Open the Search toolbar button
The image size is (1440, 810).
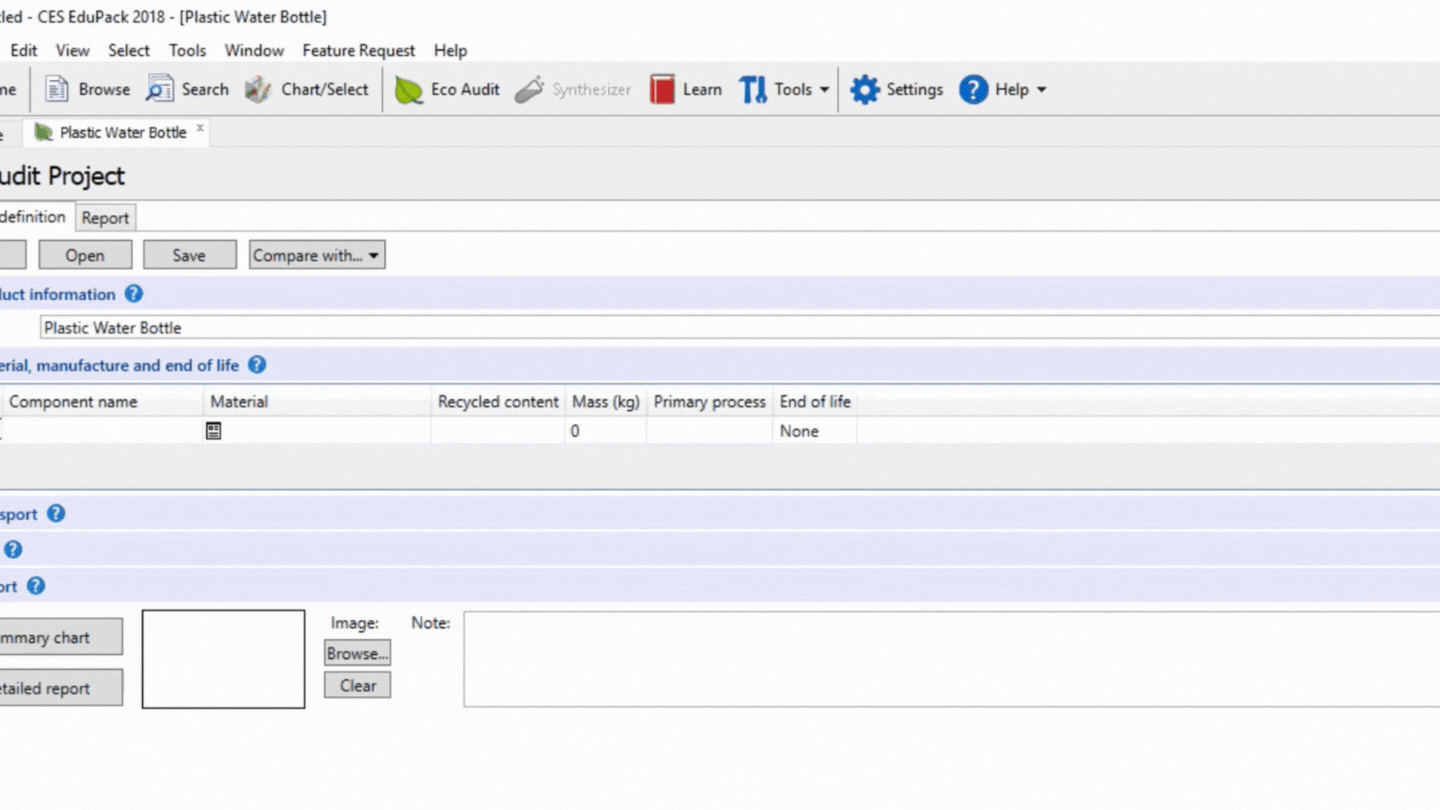187,89
